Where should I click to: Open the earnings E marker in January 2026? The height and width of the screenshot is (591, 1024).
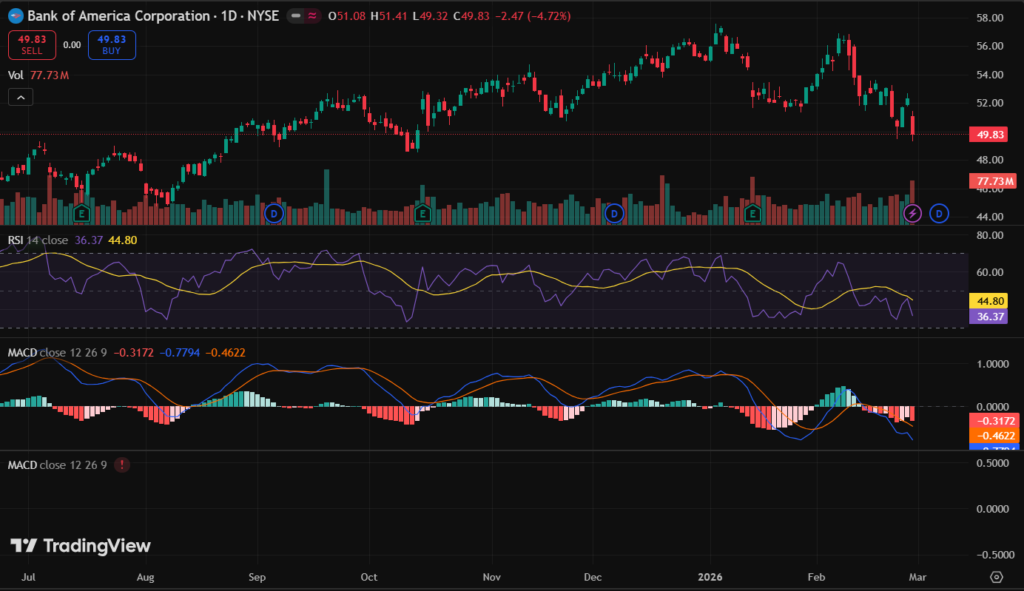tap(753, 213)
